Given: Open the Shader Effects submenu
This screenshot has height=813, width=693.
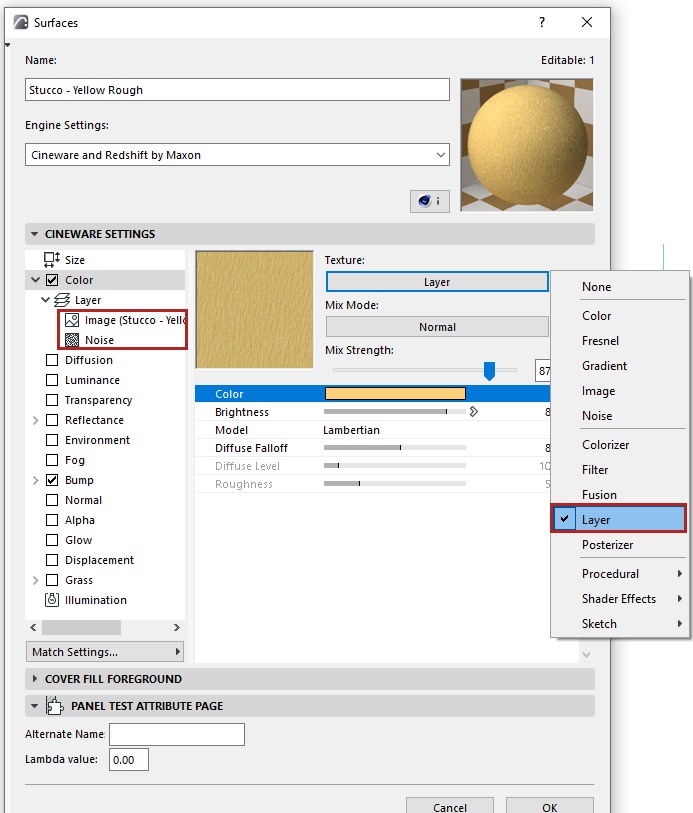Looking at the screenshot, I should pyautogui.click(x=619, y=598).
